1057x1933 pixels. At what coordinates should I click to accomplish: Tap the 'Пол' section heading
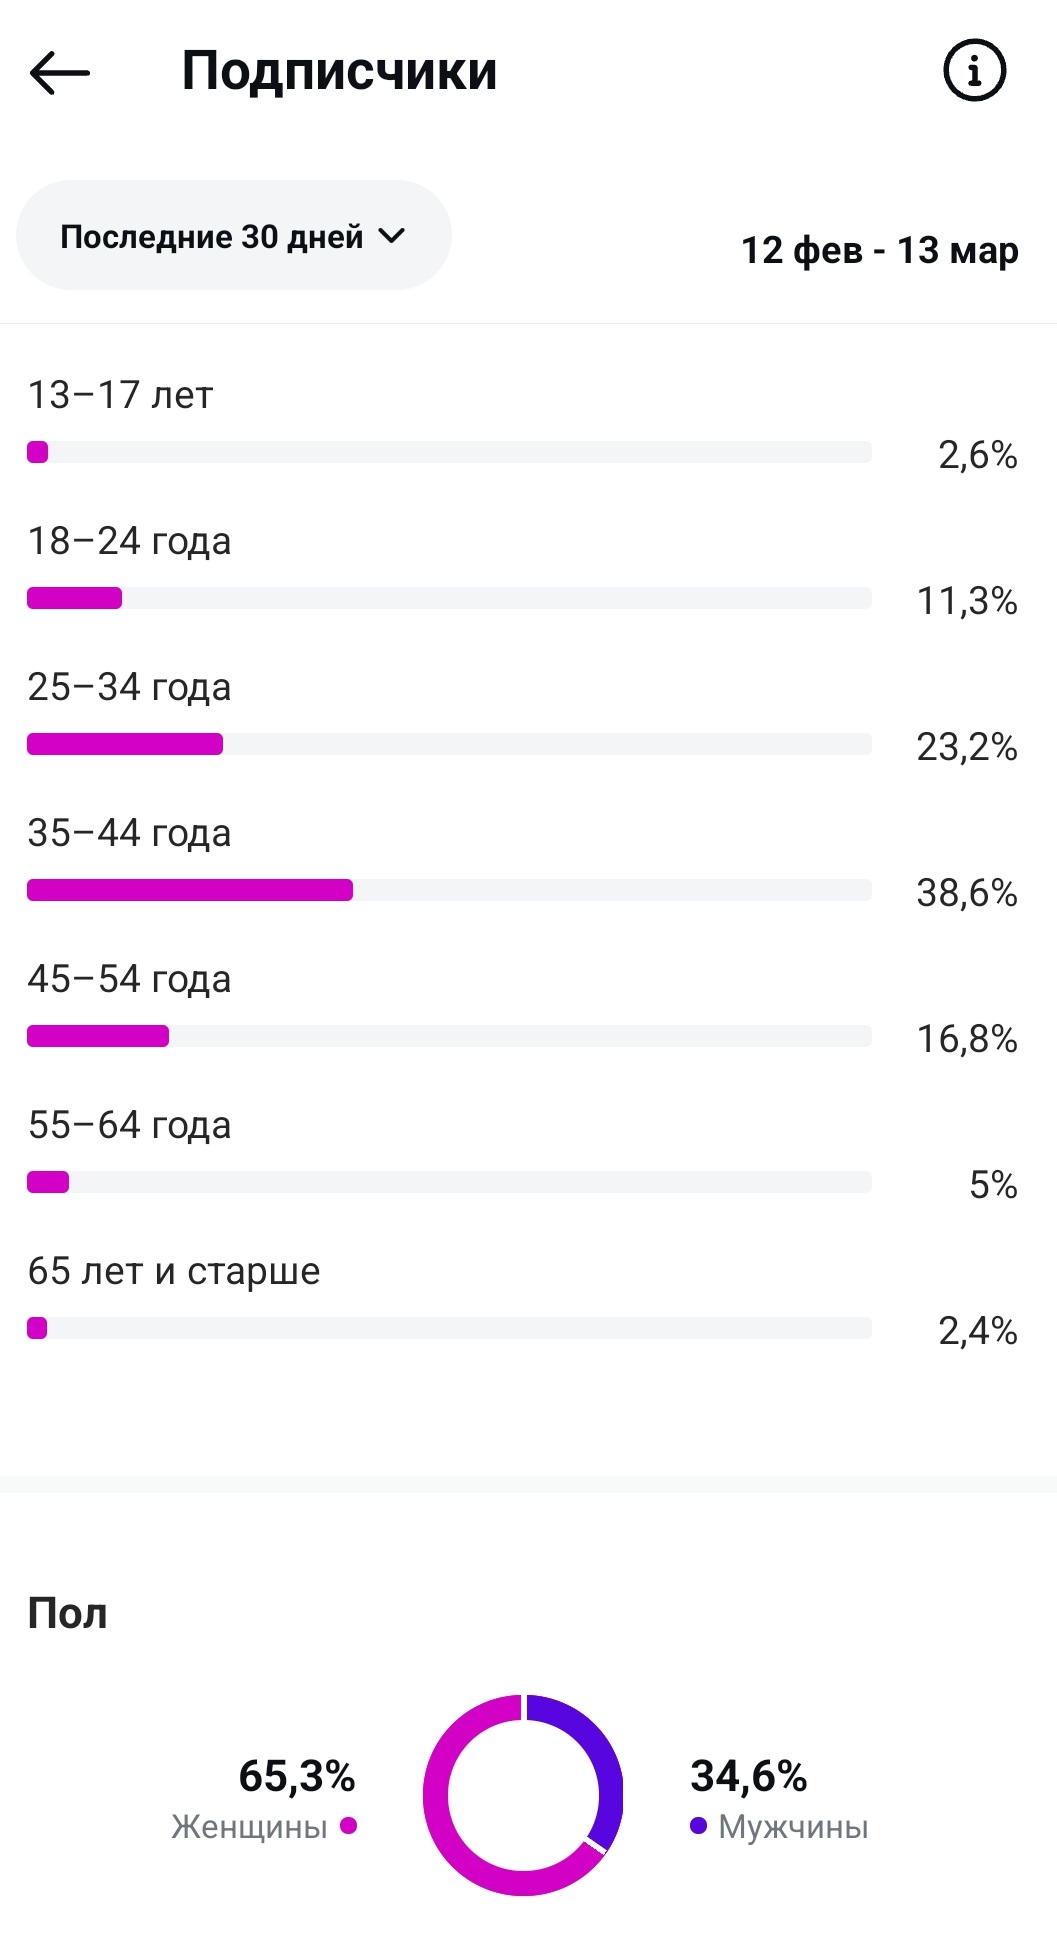(67, 1613)
